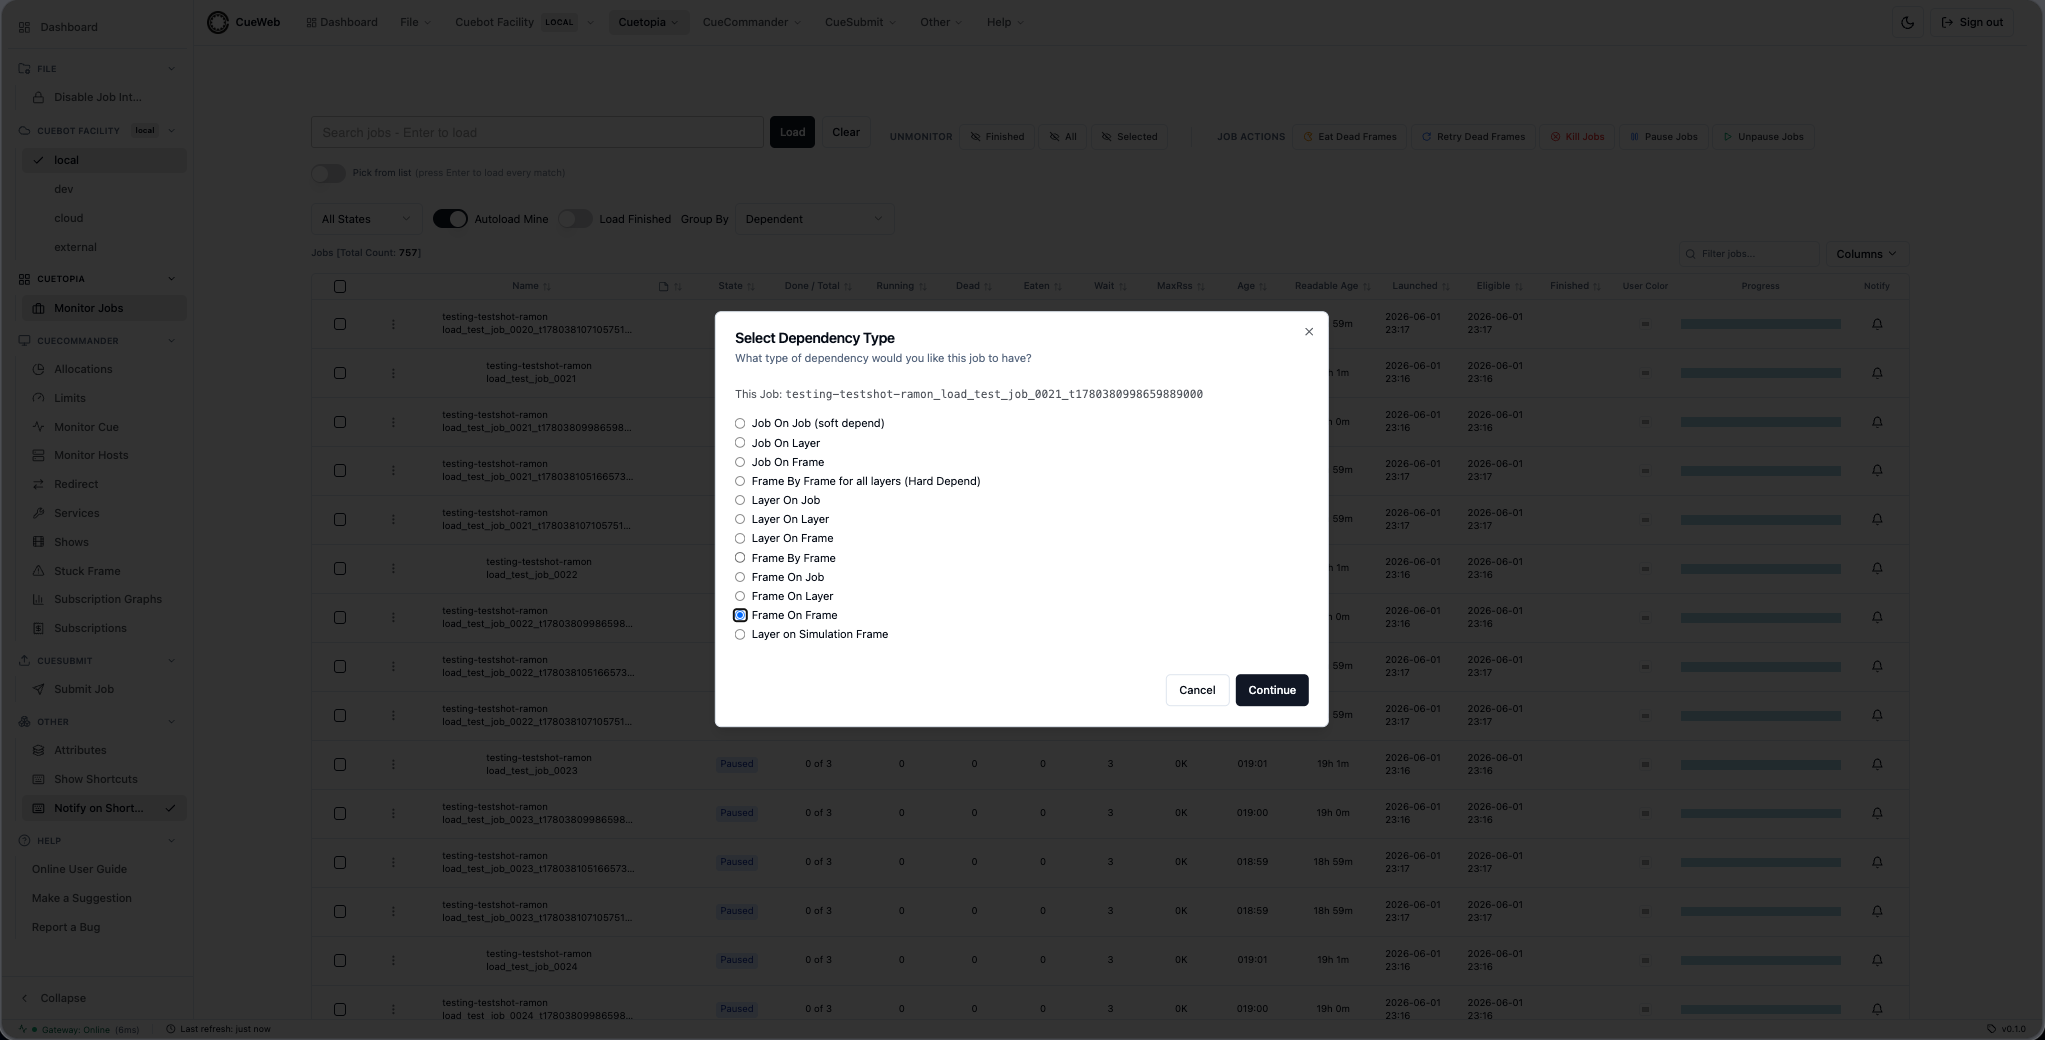The height and width of the screenshot is (1040, 2045).
Task: Click Attributes sidebar icon
Action: (x=38, y=751)
